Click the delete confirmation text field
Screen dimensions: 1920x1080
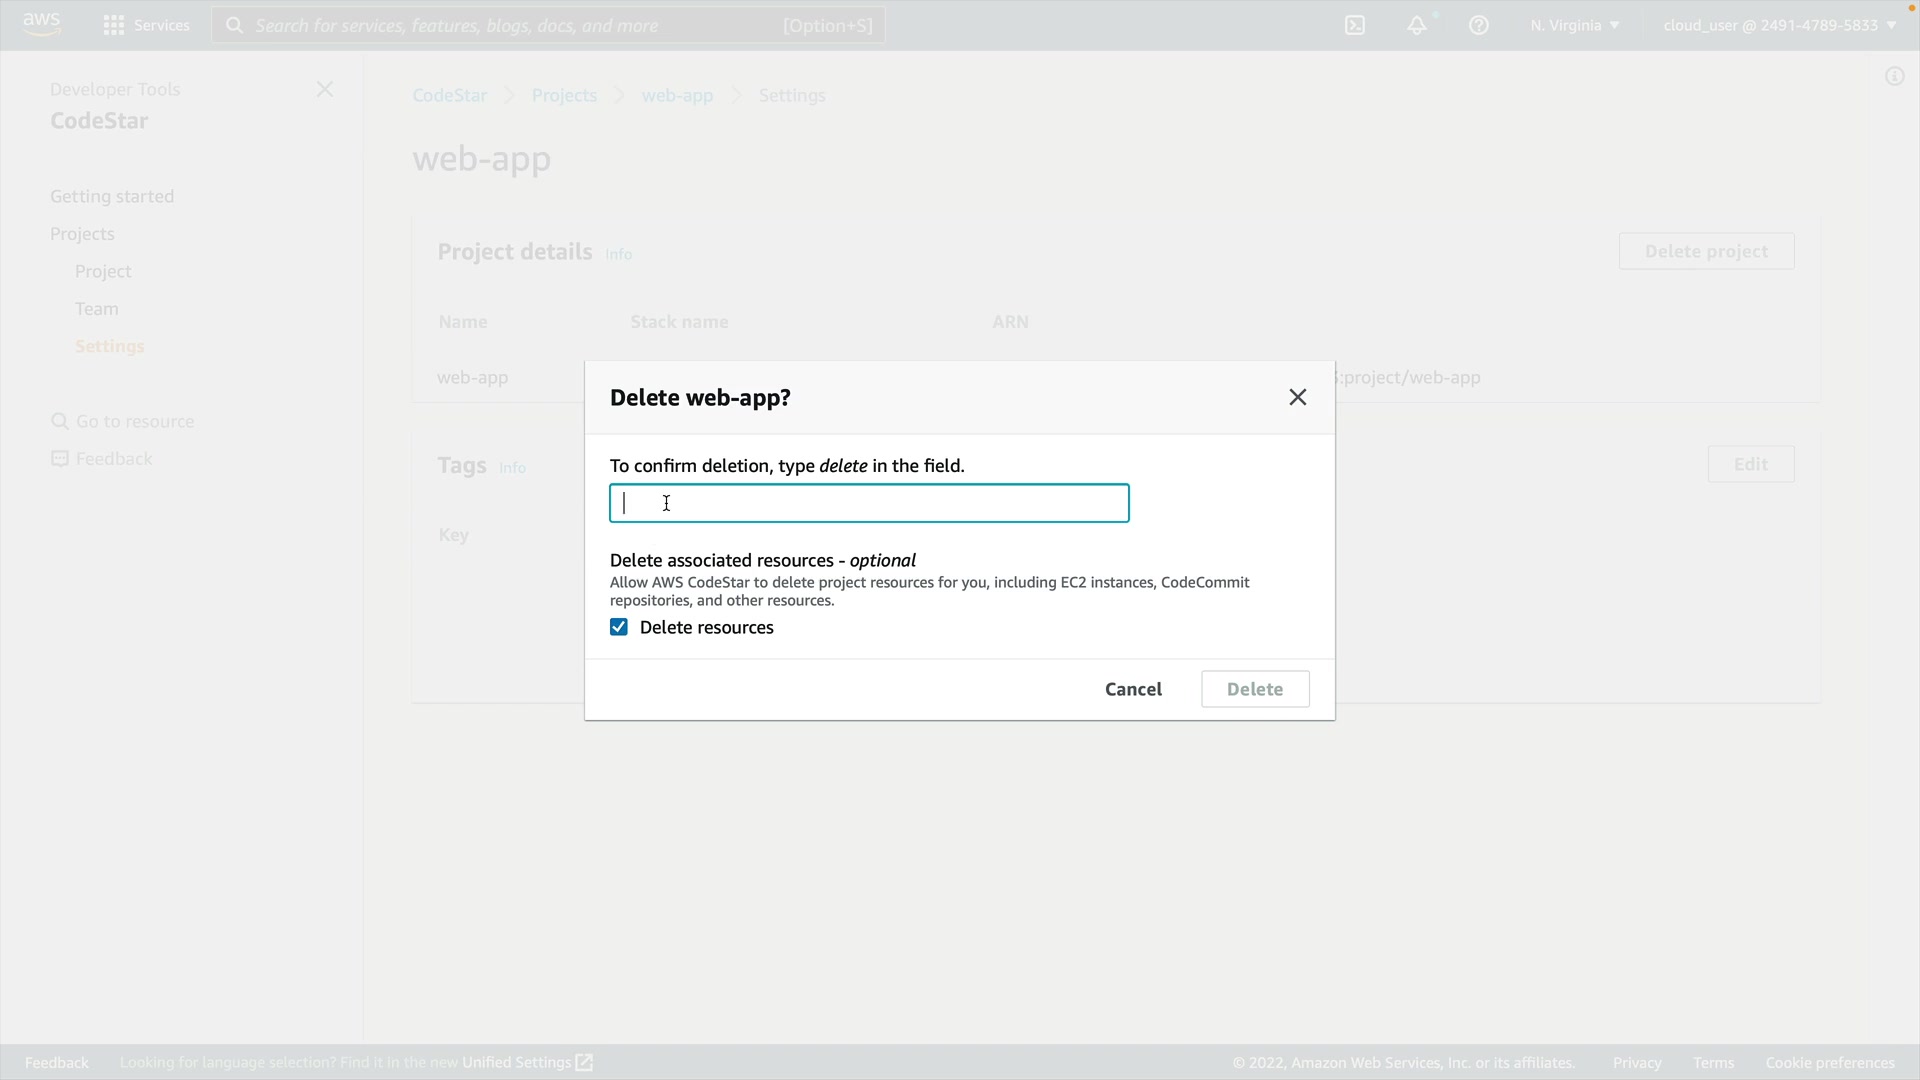[868, 503]
